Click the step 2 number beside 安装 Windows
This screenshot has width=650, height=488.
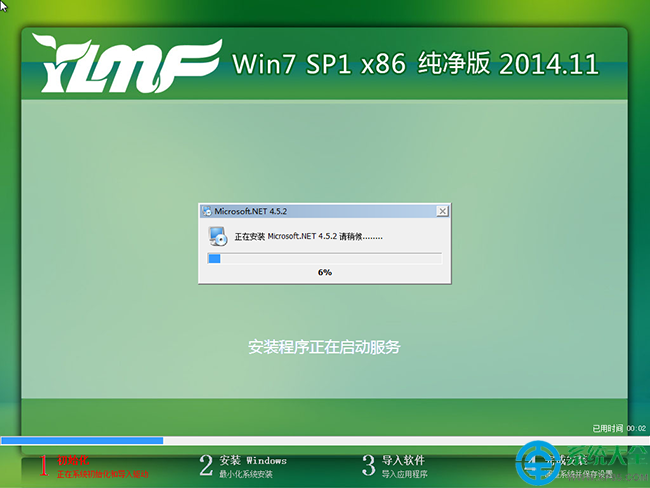(x=206, y=465)
